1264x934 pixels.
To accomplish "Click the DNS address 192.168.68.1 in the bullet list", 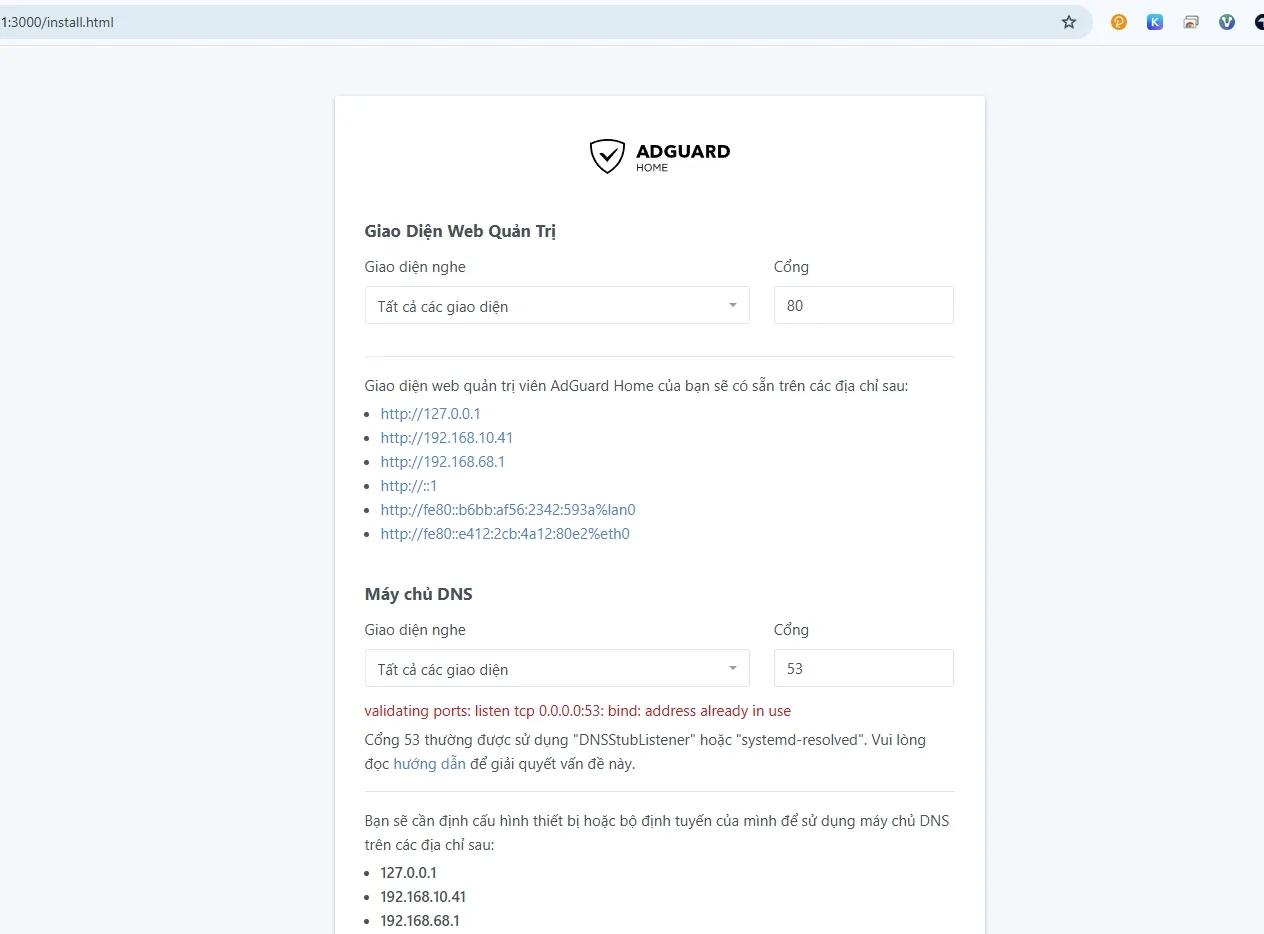I will point(420,920).
